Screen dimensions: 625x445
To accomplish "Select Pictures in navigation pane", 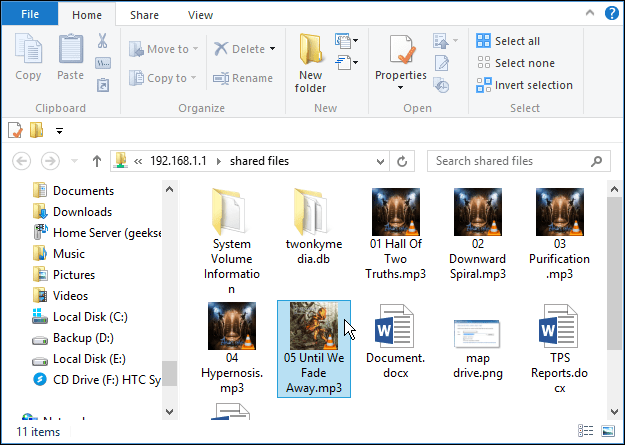I will coord(64,275).
